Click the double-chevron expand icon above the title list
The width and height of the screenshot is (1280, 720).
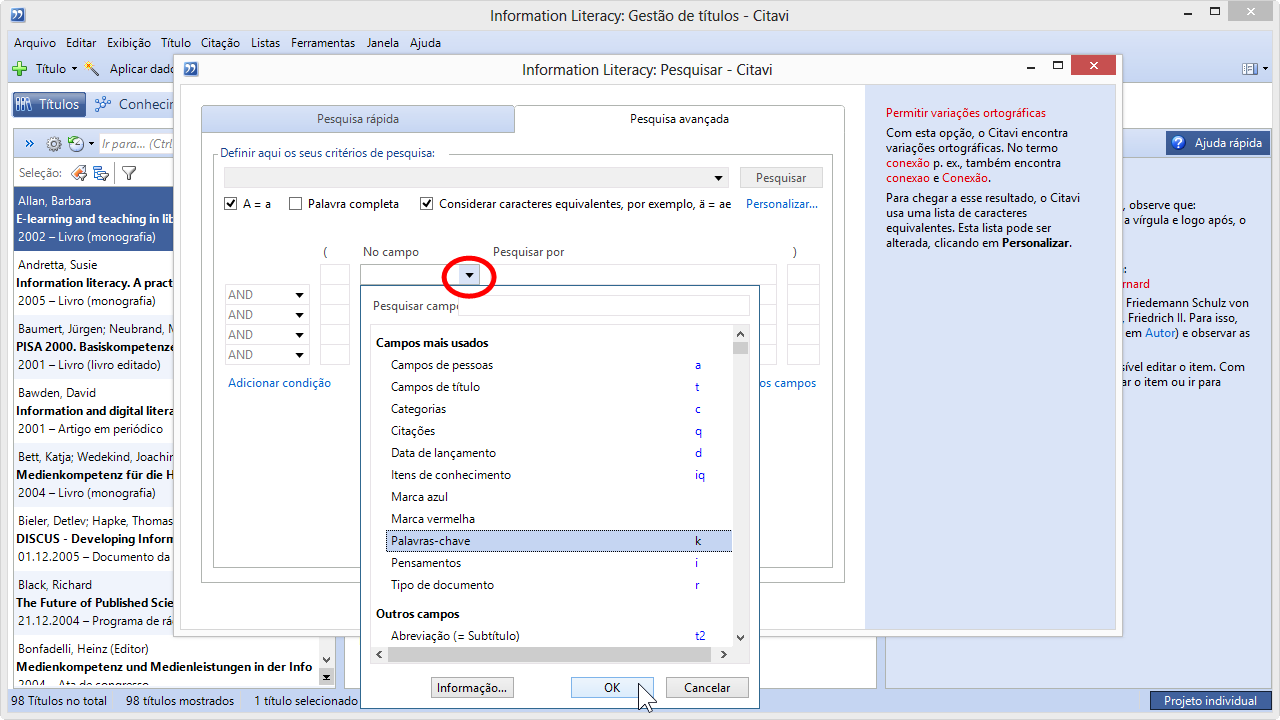29,144
